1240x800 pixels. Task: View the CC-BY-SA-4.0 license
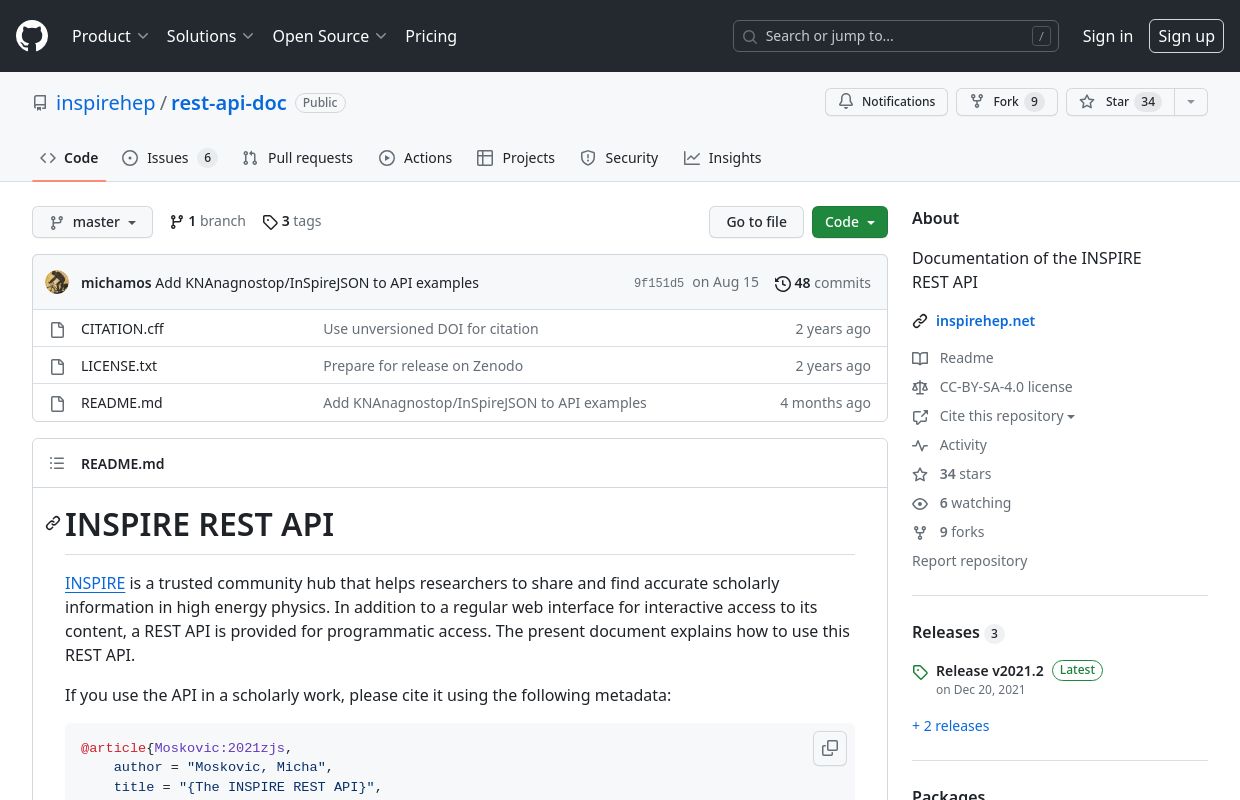[x=992, y=387]
